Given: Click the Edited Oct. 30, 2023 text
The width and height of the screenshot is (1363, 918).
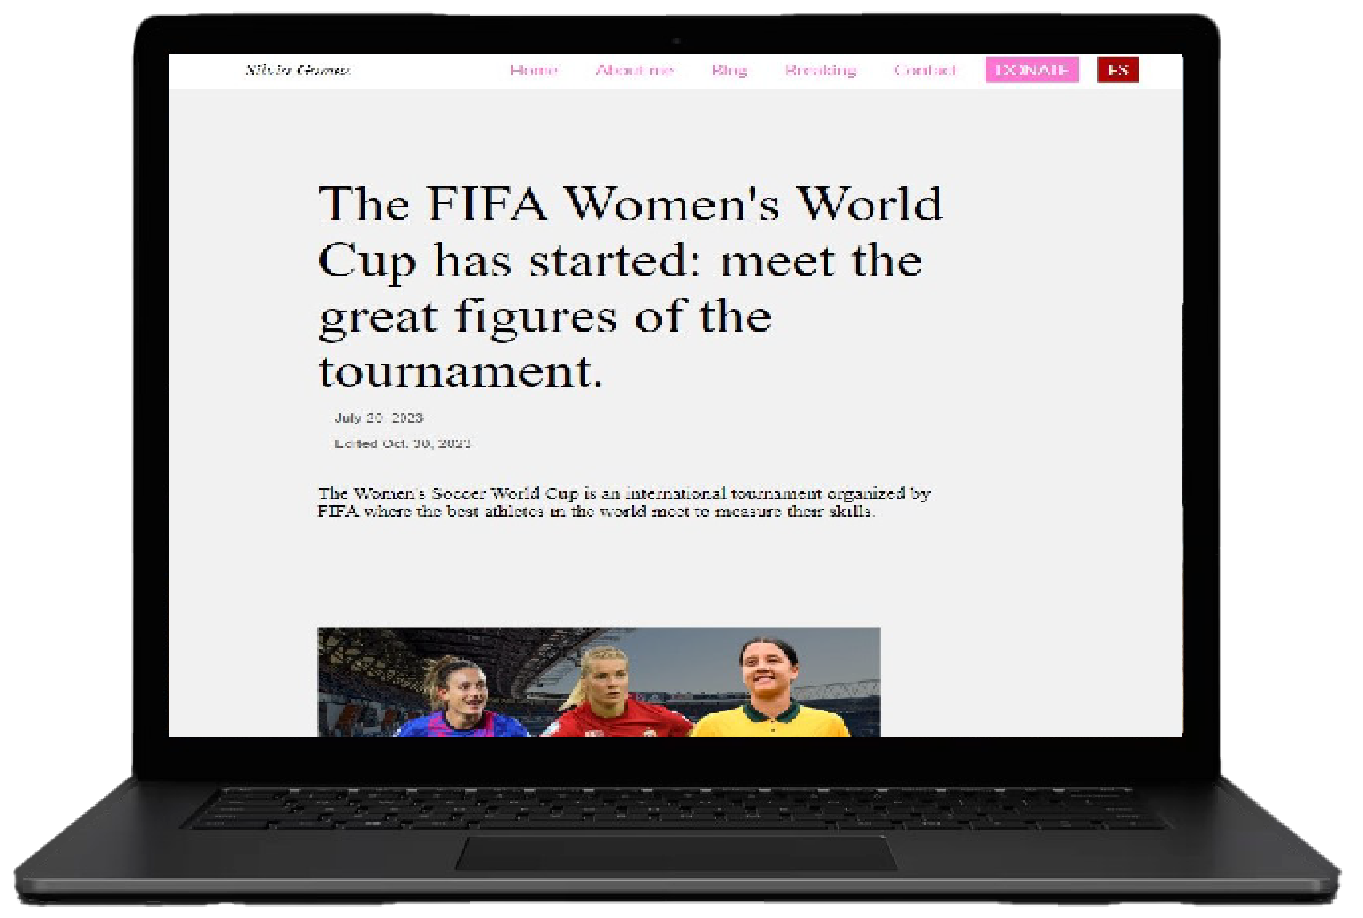Looking at the screenshot, I should point(402,443).
